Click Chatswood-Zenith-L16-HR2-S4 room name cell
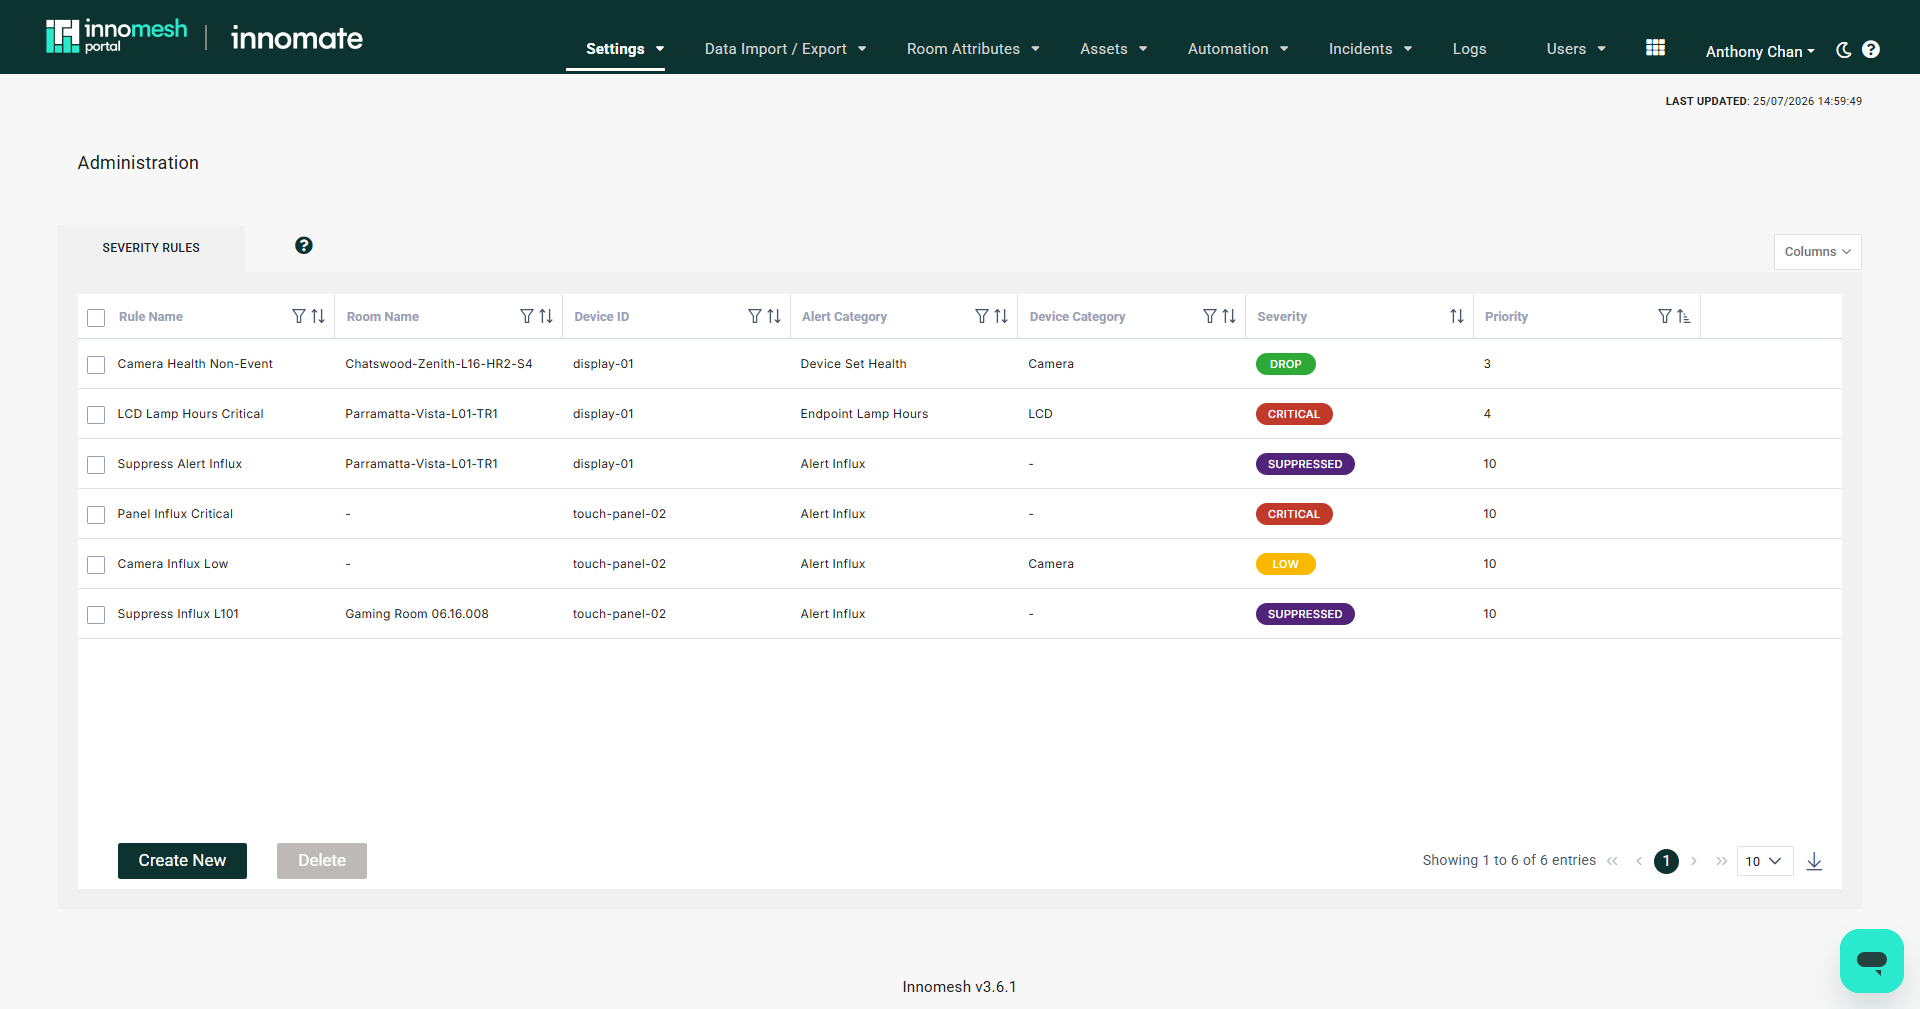 (x=439, y=364)
